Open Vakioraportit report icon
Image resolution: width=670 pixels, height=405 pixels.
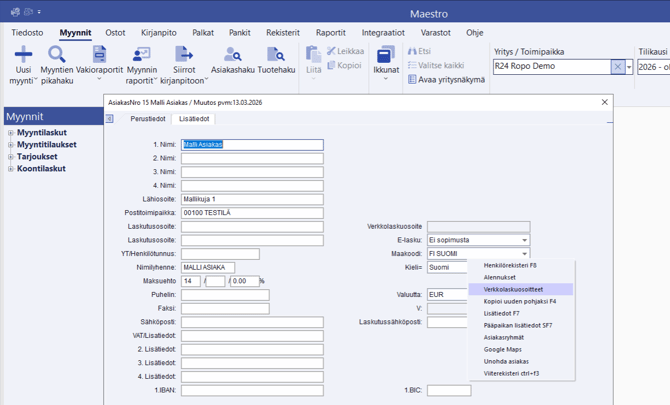coord(99,55)
